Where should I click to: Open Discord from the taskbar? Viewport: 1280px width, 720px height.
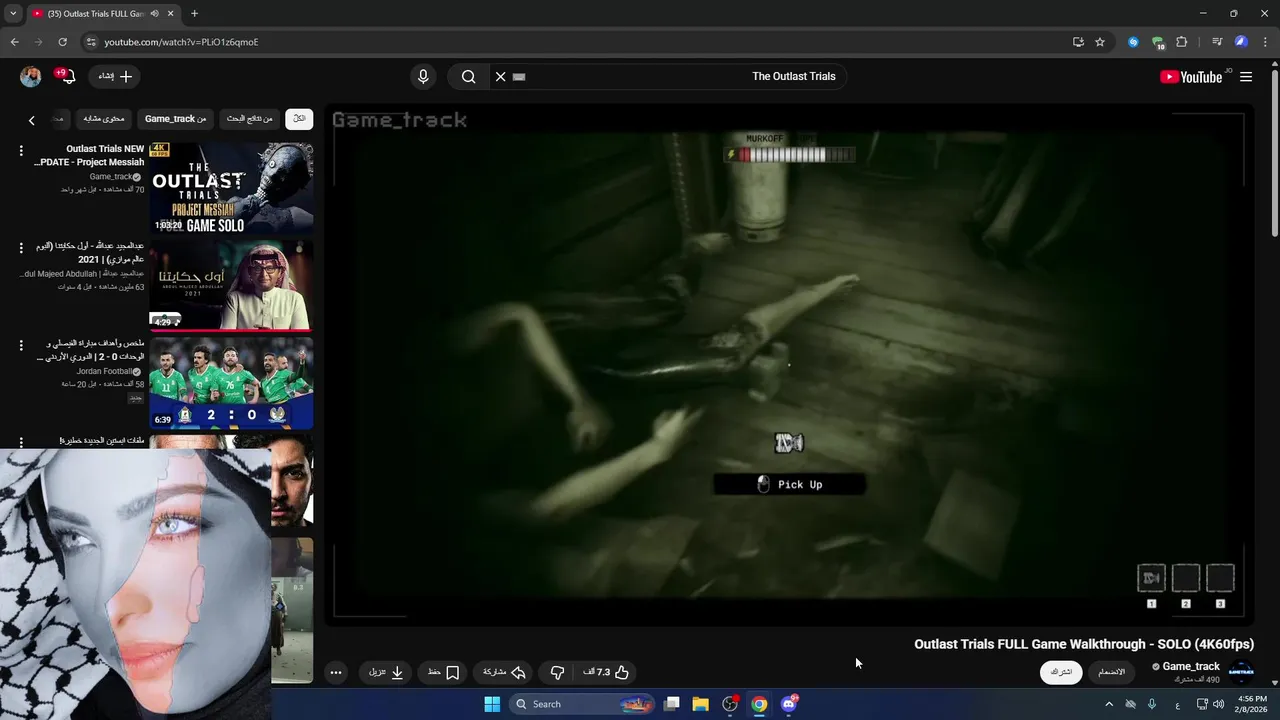(789, 704)
